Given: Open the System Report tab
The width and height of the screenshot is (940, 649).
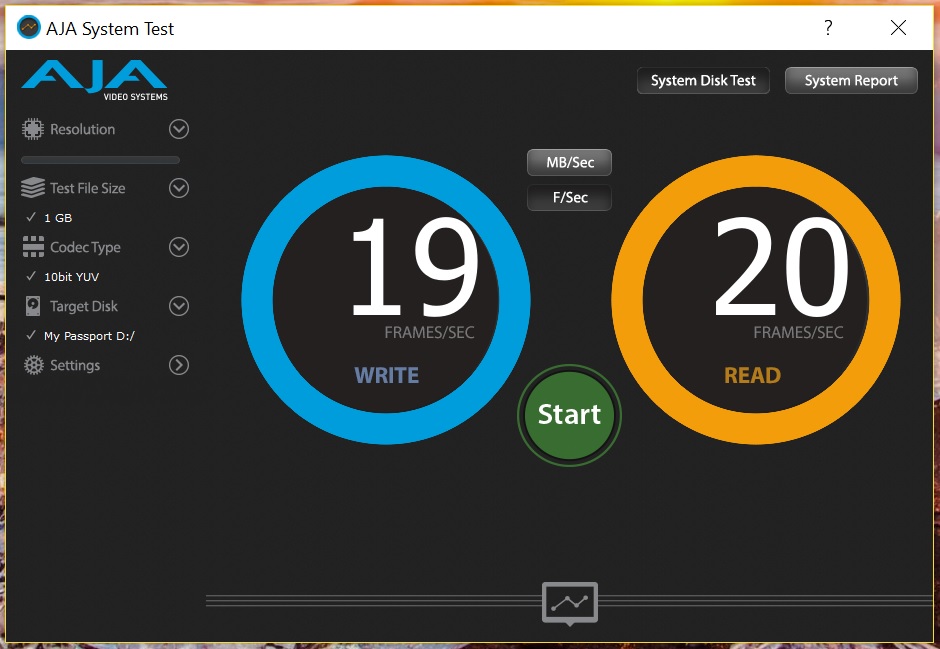Looking at the screenshot, I should 851,80.
